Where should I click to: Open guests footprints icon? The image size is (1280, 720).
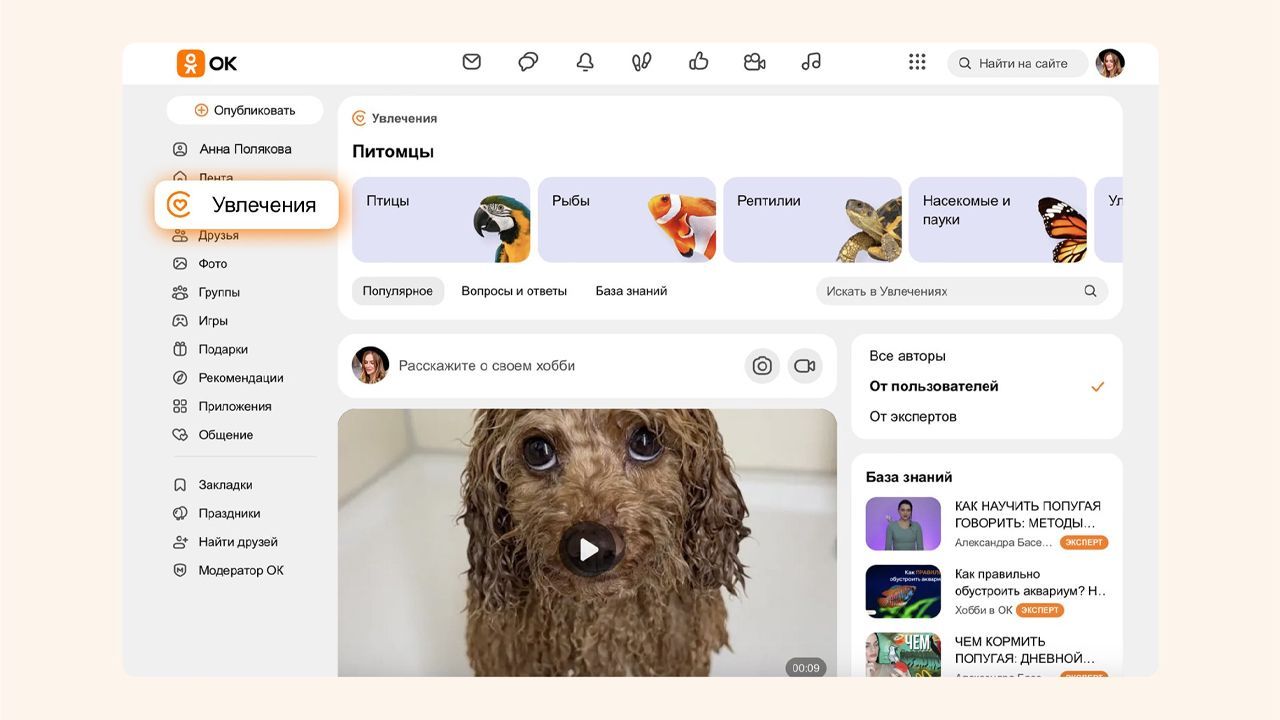(642, 62)
